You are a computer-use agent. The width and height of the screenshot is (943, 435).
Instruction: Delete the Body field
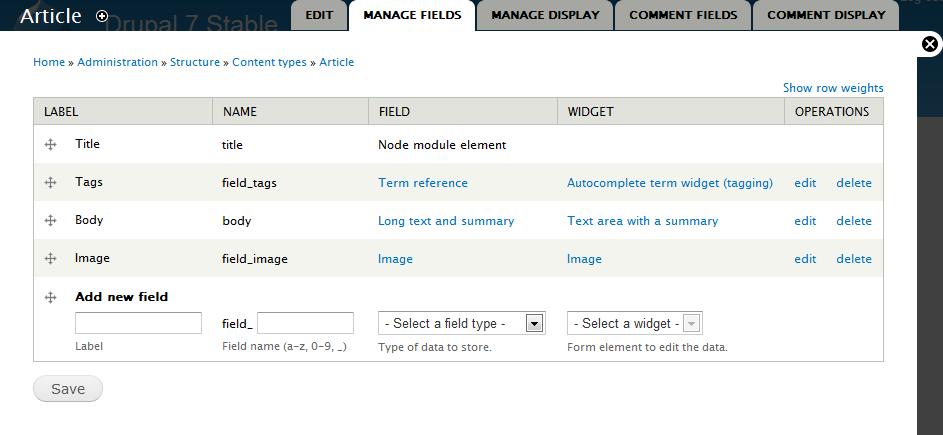[x=854, y=221]
